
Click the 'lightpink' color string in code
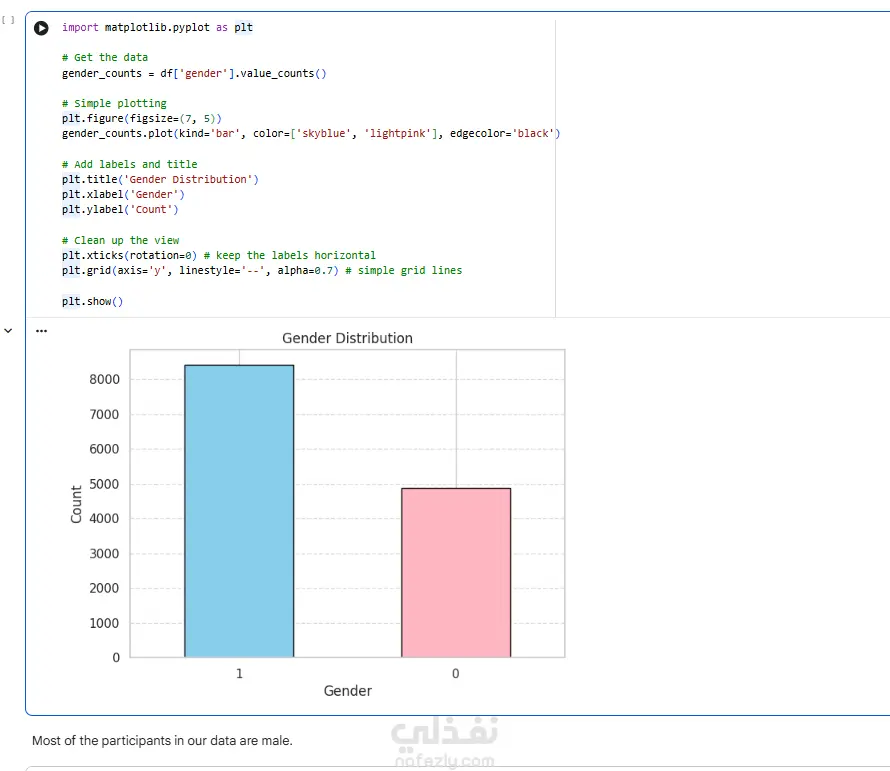[x=397, y=133]
